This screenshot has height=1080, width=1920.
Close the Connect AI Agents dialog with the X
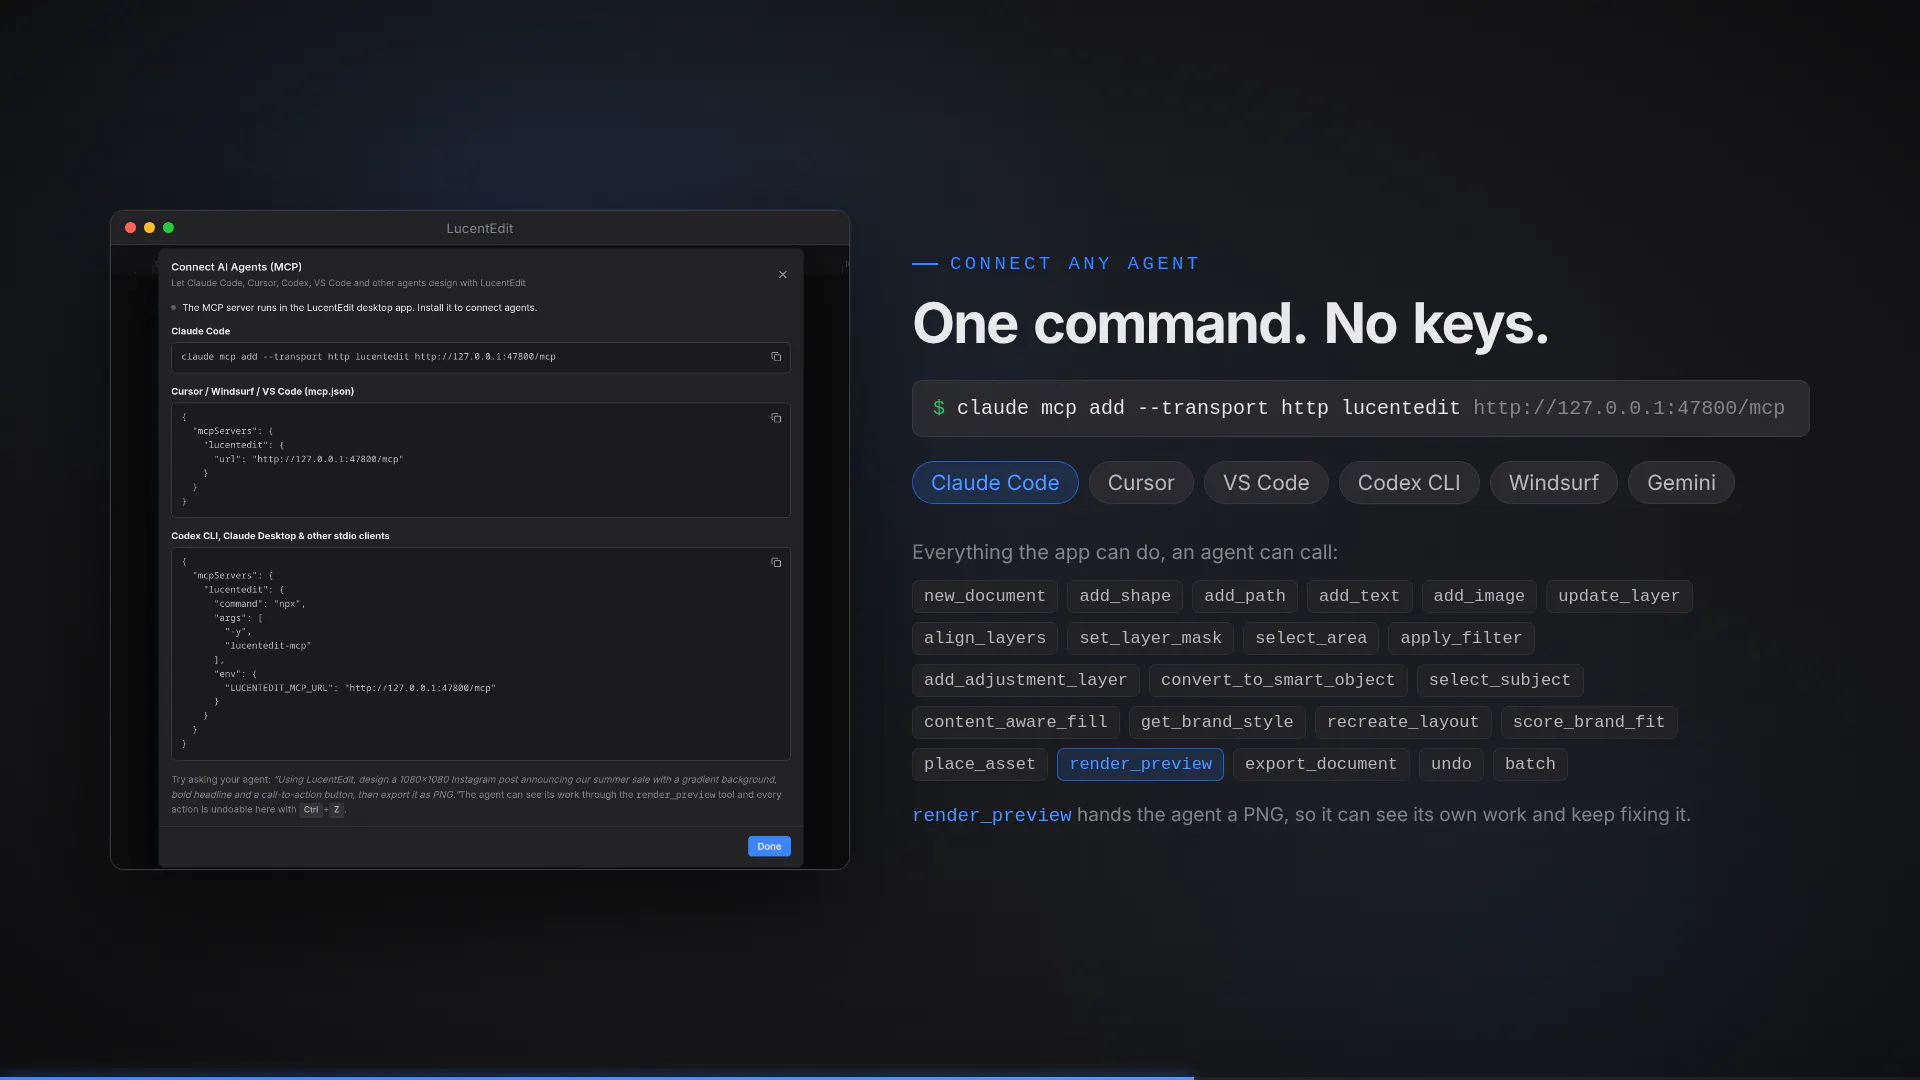pos(783,275)
